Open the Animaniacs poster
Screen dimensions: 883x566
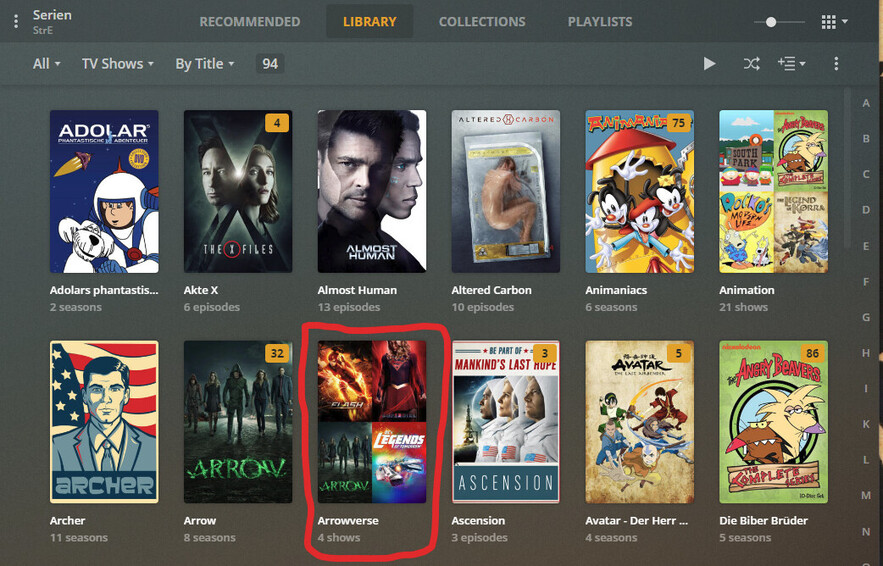point(640,191)
